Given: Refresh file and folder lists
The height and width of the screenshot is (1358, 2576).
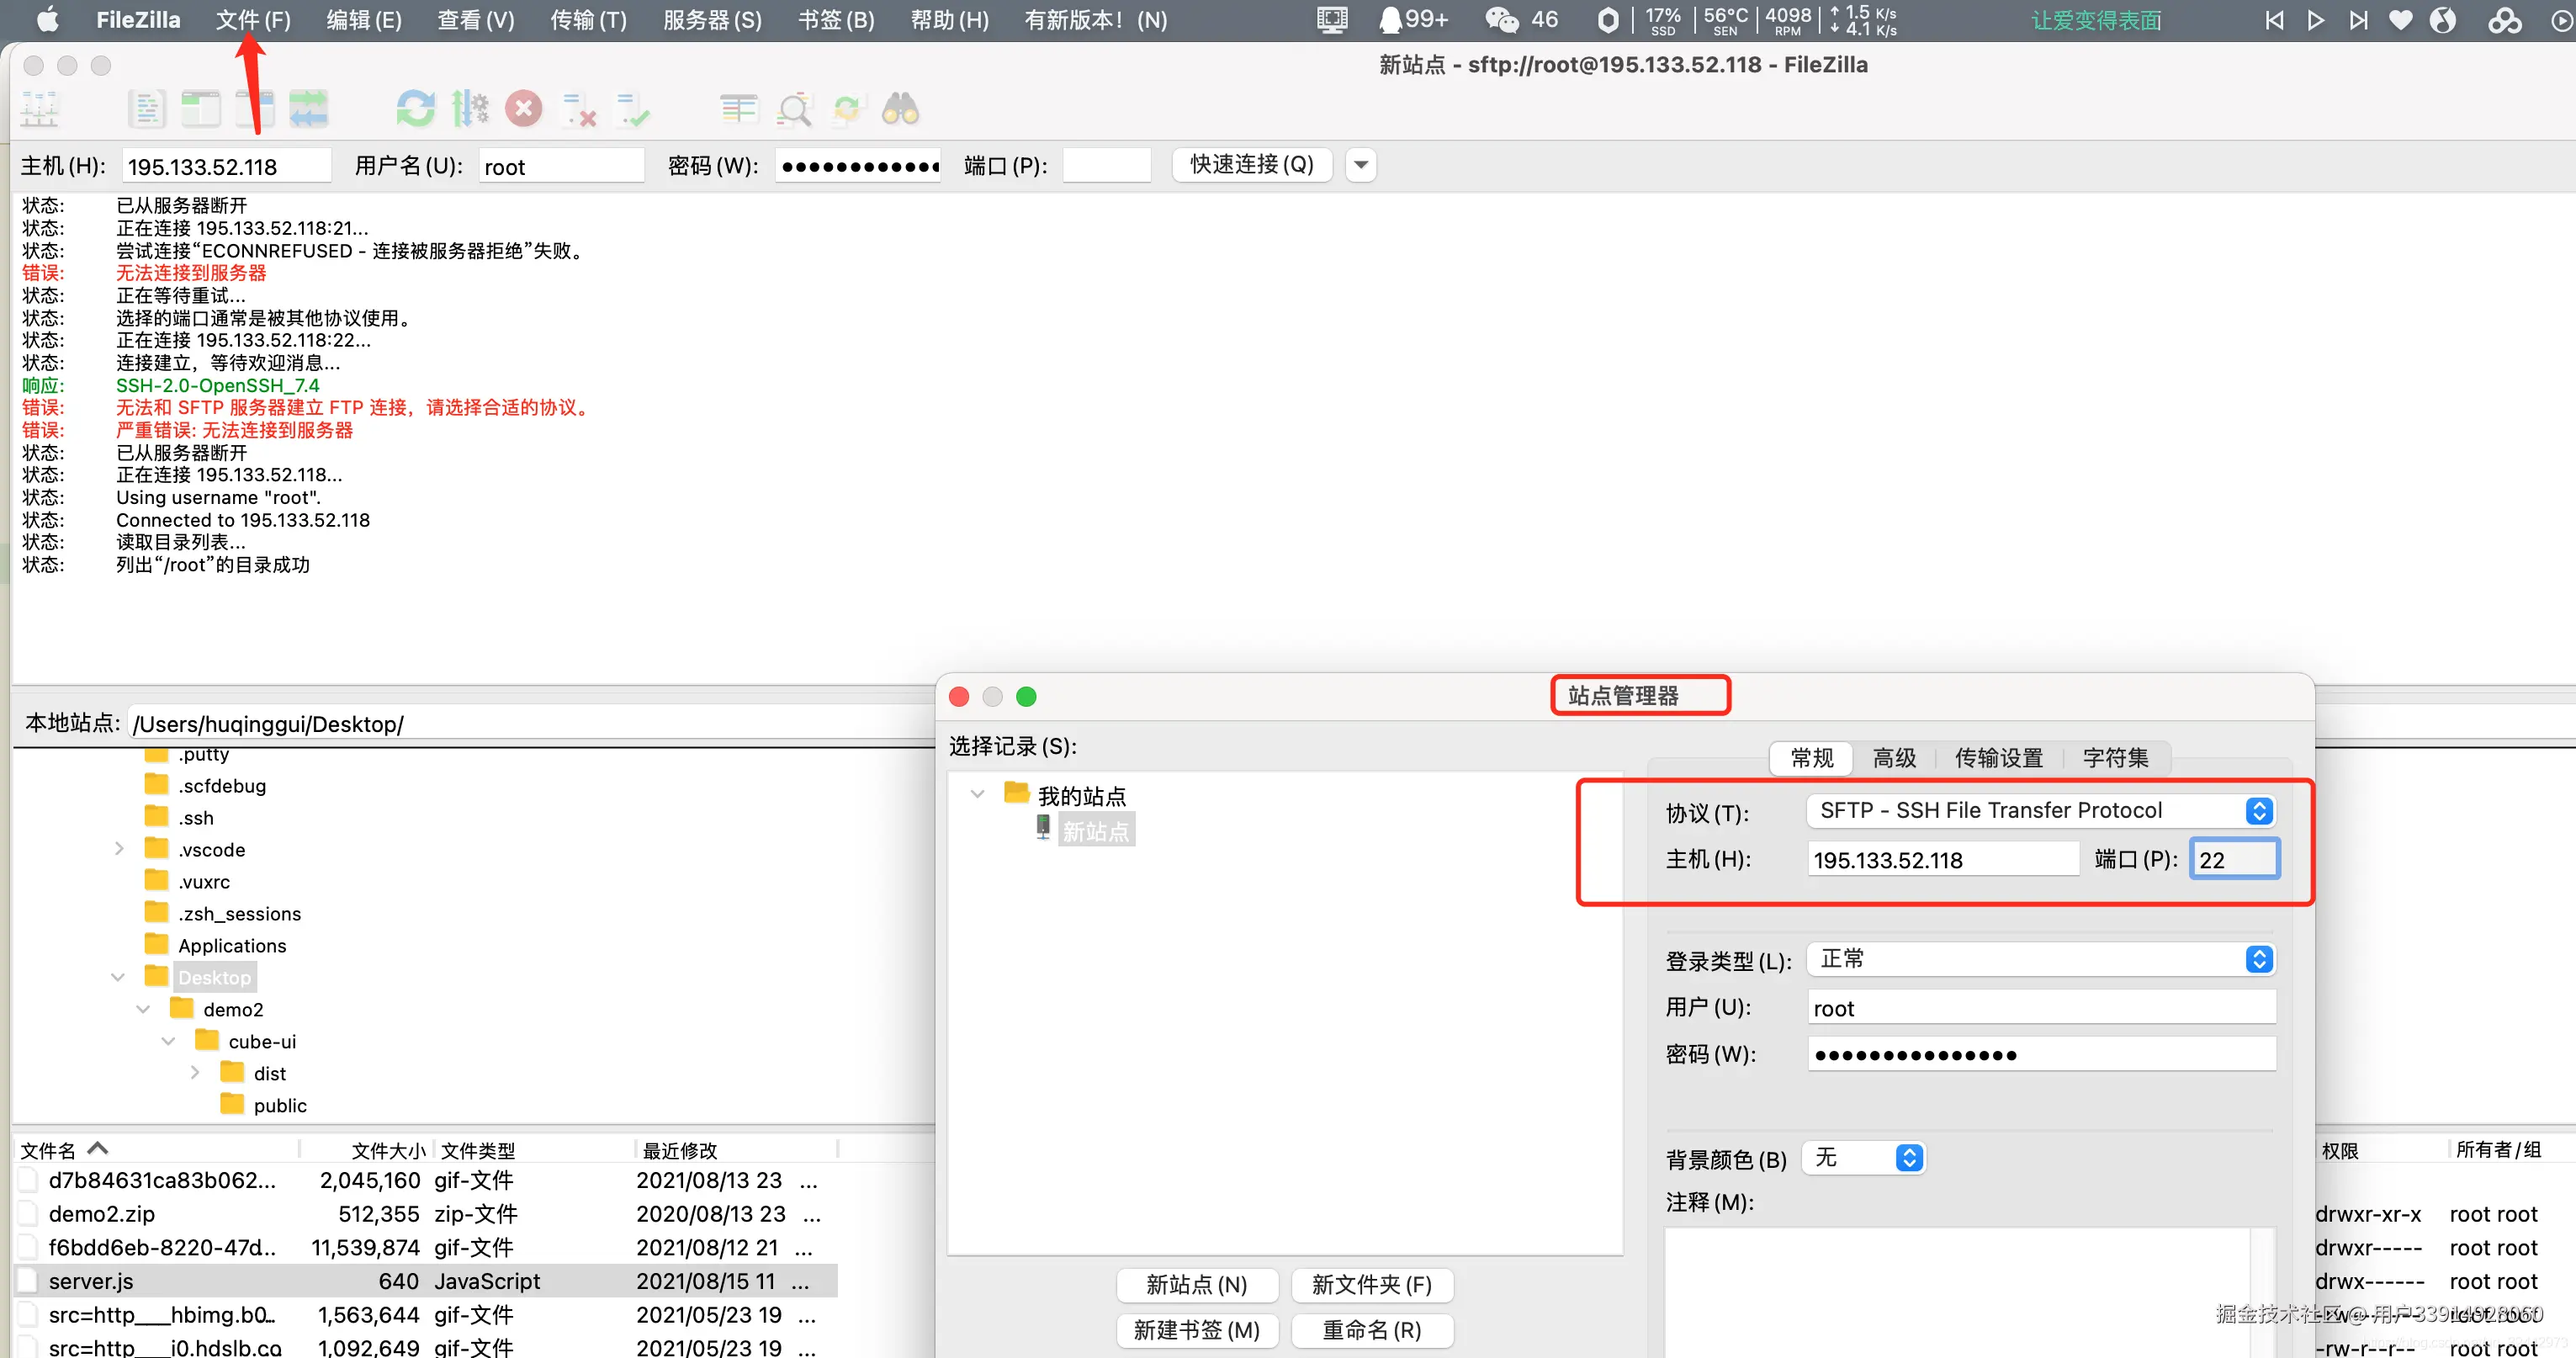Looking at the screenshot, I should tap(415, 109).
